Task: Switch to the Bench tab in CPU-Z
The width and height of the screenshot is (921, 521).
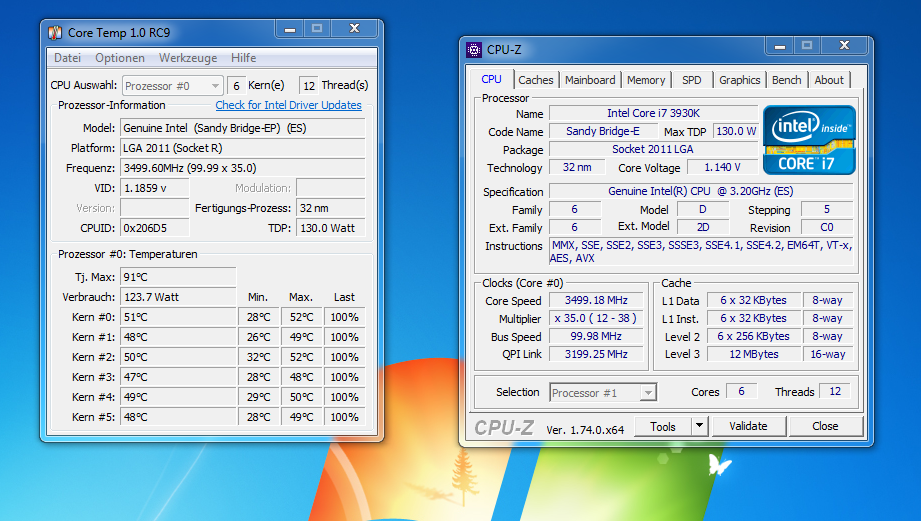Action: point(786,80)
